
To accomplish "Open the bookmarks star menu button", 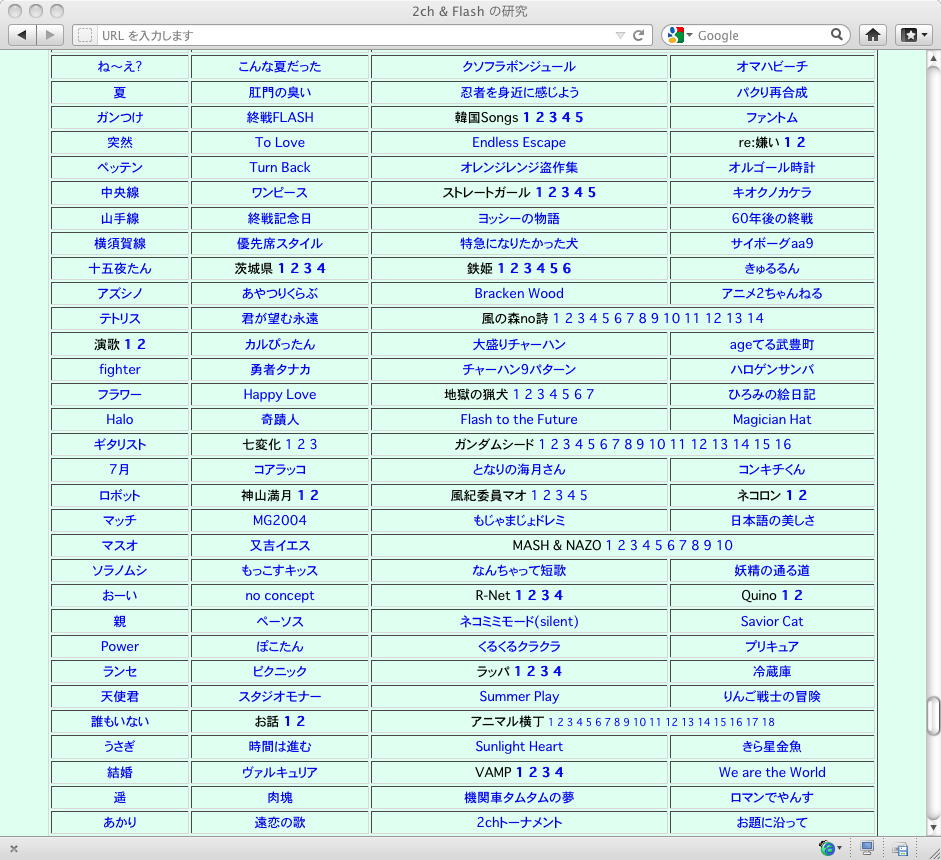I will click(915, 35).
